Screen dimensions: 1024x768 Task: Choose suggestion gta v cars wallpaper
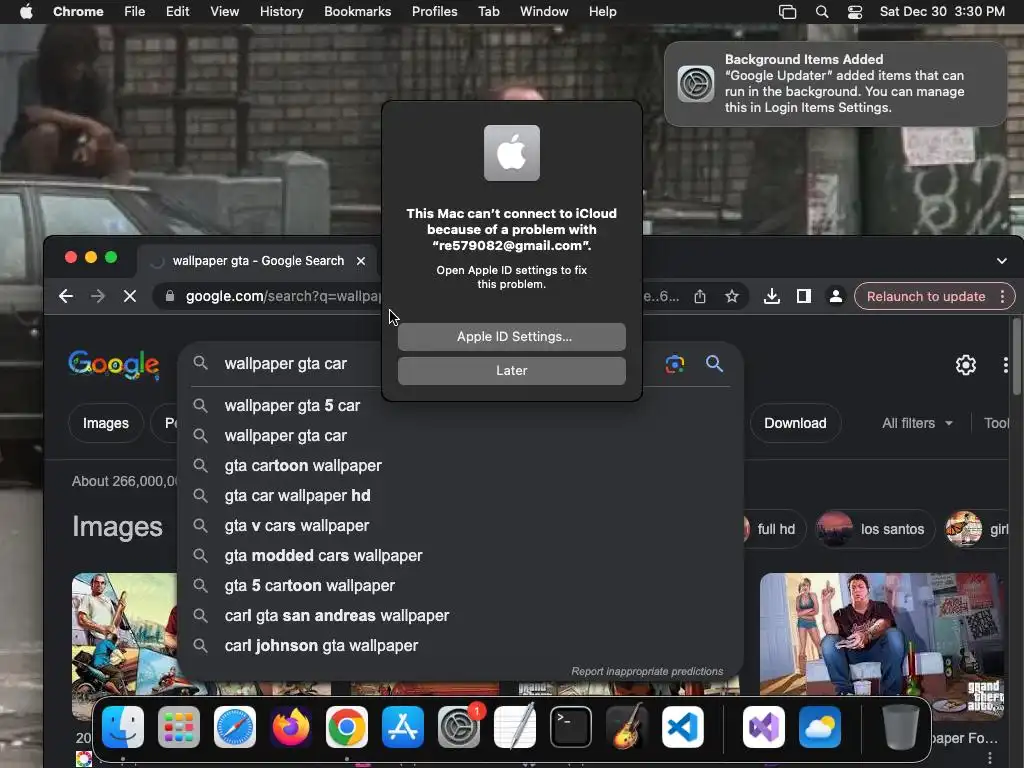click(296, 526)
